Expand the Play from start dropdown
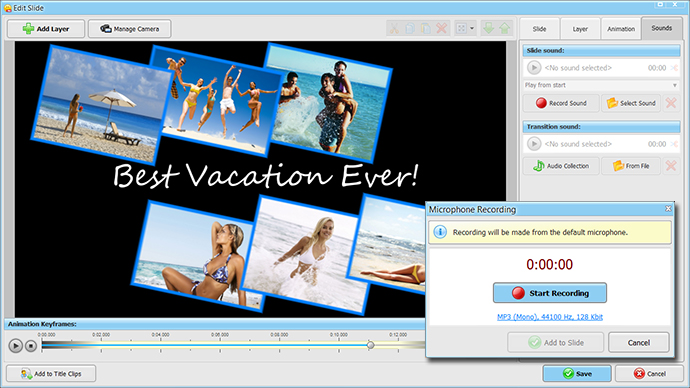This screenshot has width=690, height=388. (x=675, y=85)
